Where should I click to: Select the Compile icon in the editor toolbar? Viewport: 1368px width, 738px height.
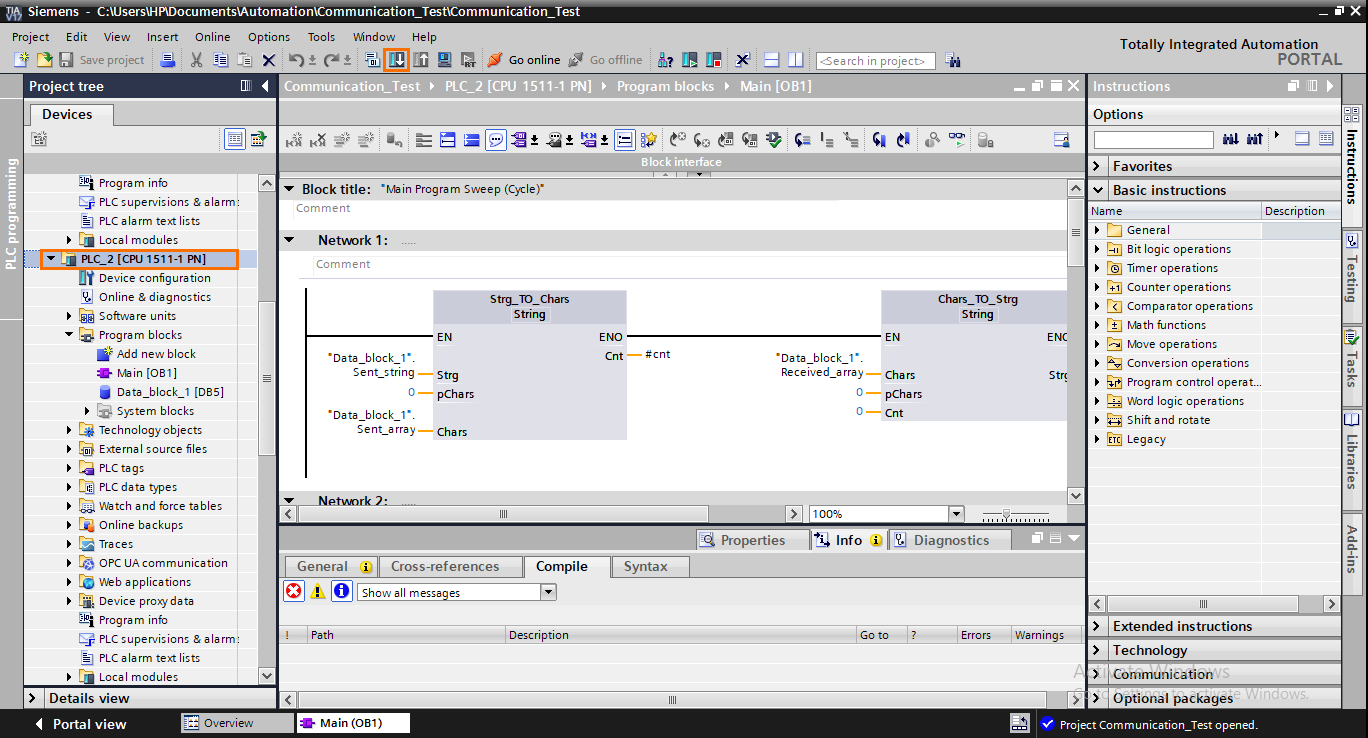(773, 139)
